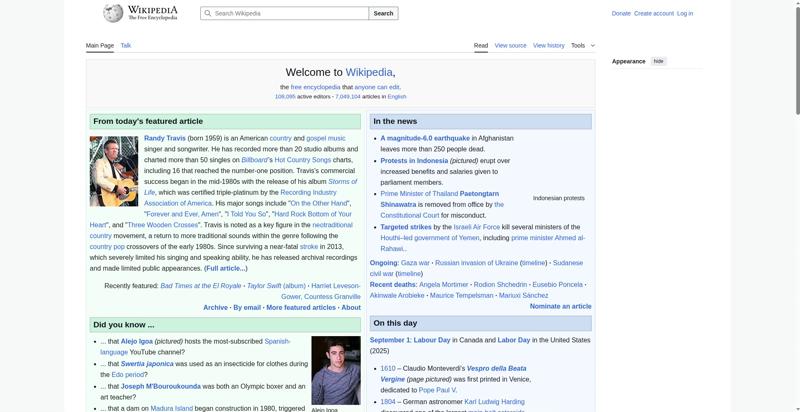The height and width of the screenshot is (412, 800).
Task: Open the 7,049,104 articles count link
Action: (x=347, y=96)
